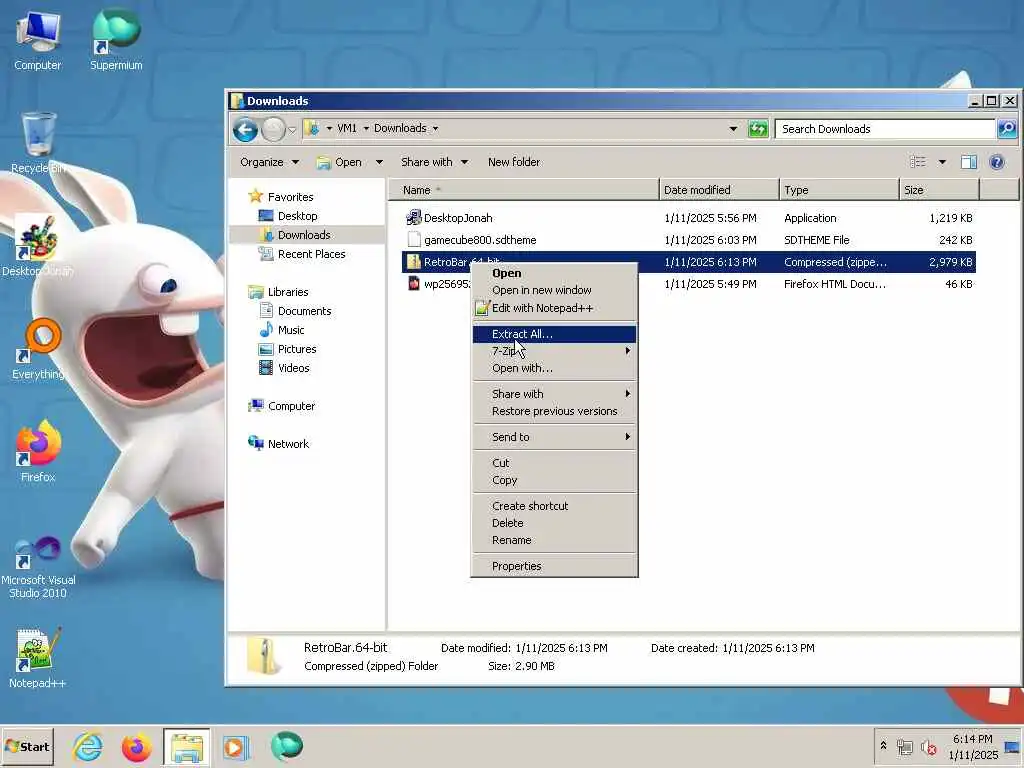The height and width of the screenshot is (768, 1024).
Task: Select the Notepad++ desktop shortcut
Action: pos(37,658)
